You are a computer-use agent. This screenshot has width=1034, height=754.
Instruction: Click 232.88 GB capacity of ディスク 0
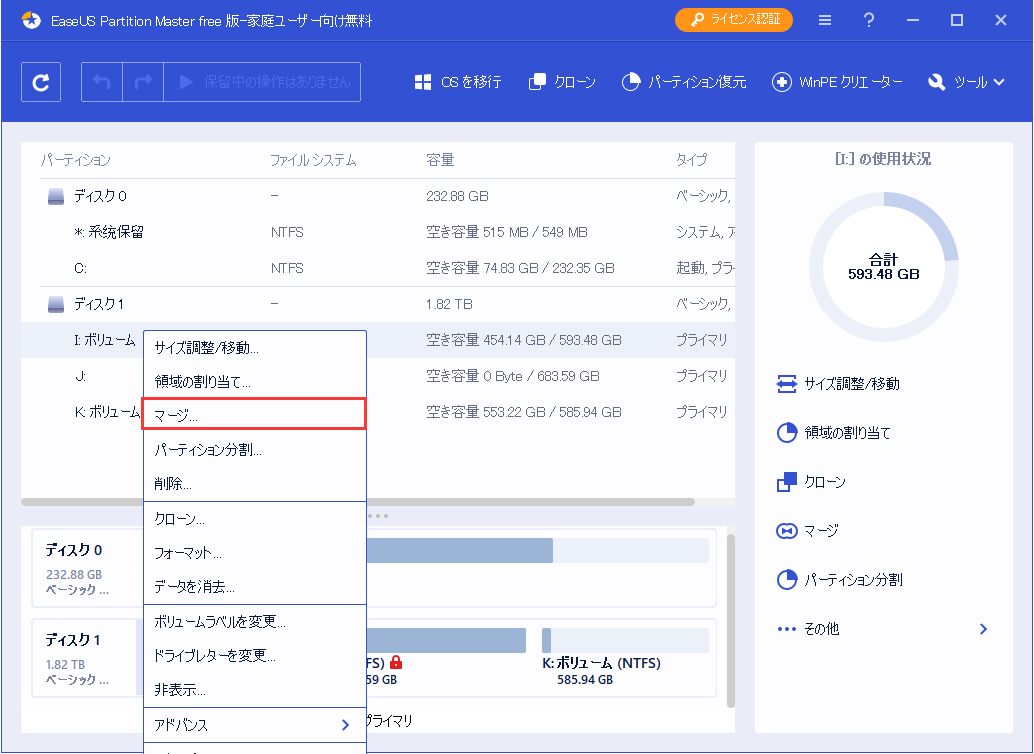coord(457,197)
